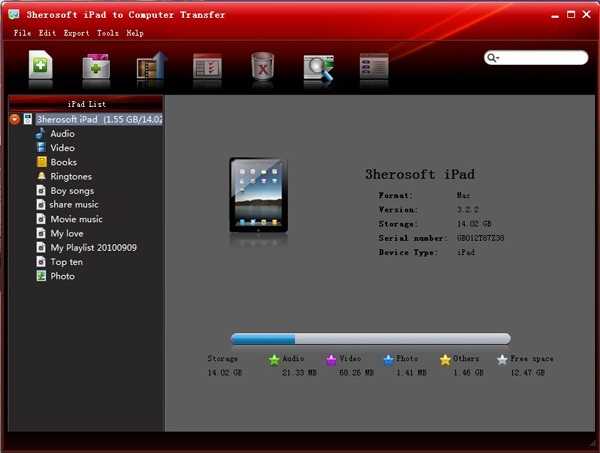Click the Delete trash can icon
The height and width of the screenshot is (453, 600).
click(262, 66)
